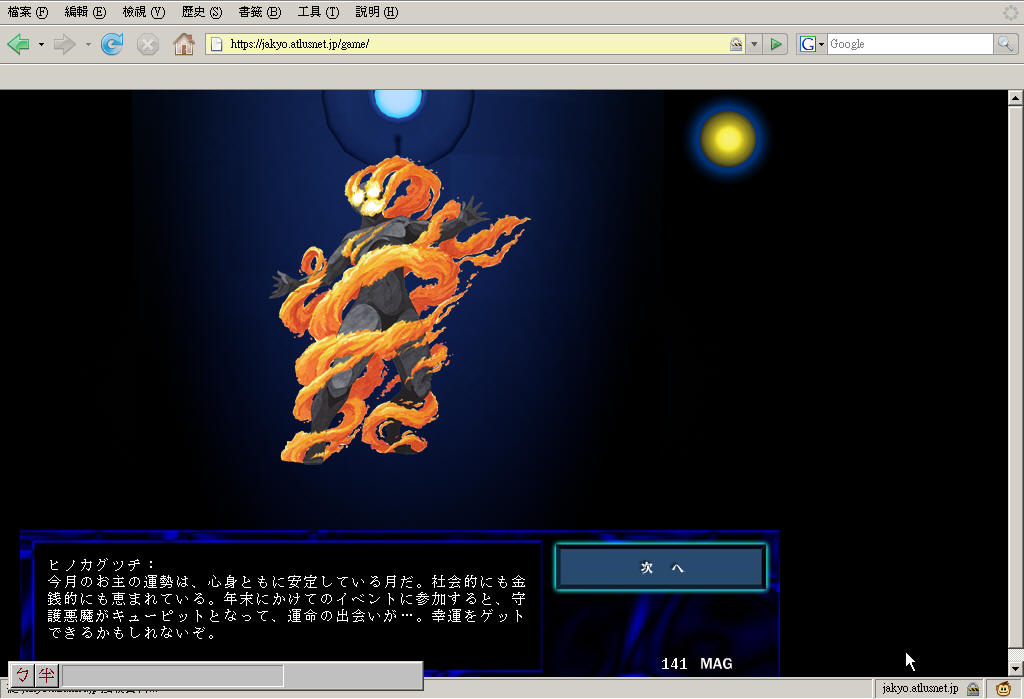The height and width of the screenshot is (699, 1024).
Task: Click the gray Forward arrow button
Action: click(x=65, y=44)
